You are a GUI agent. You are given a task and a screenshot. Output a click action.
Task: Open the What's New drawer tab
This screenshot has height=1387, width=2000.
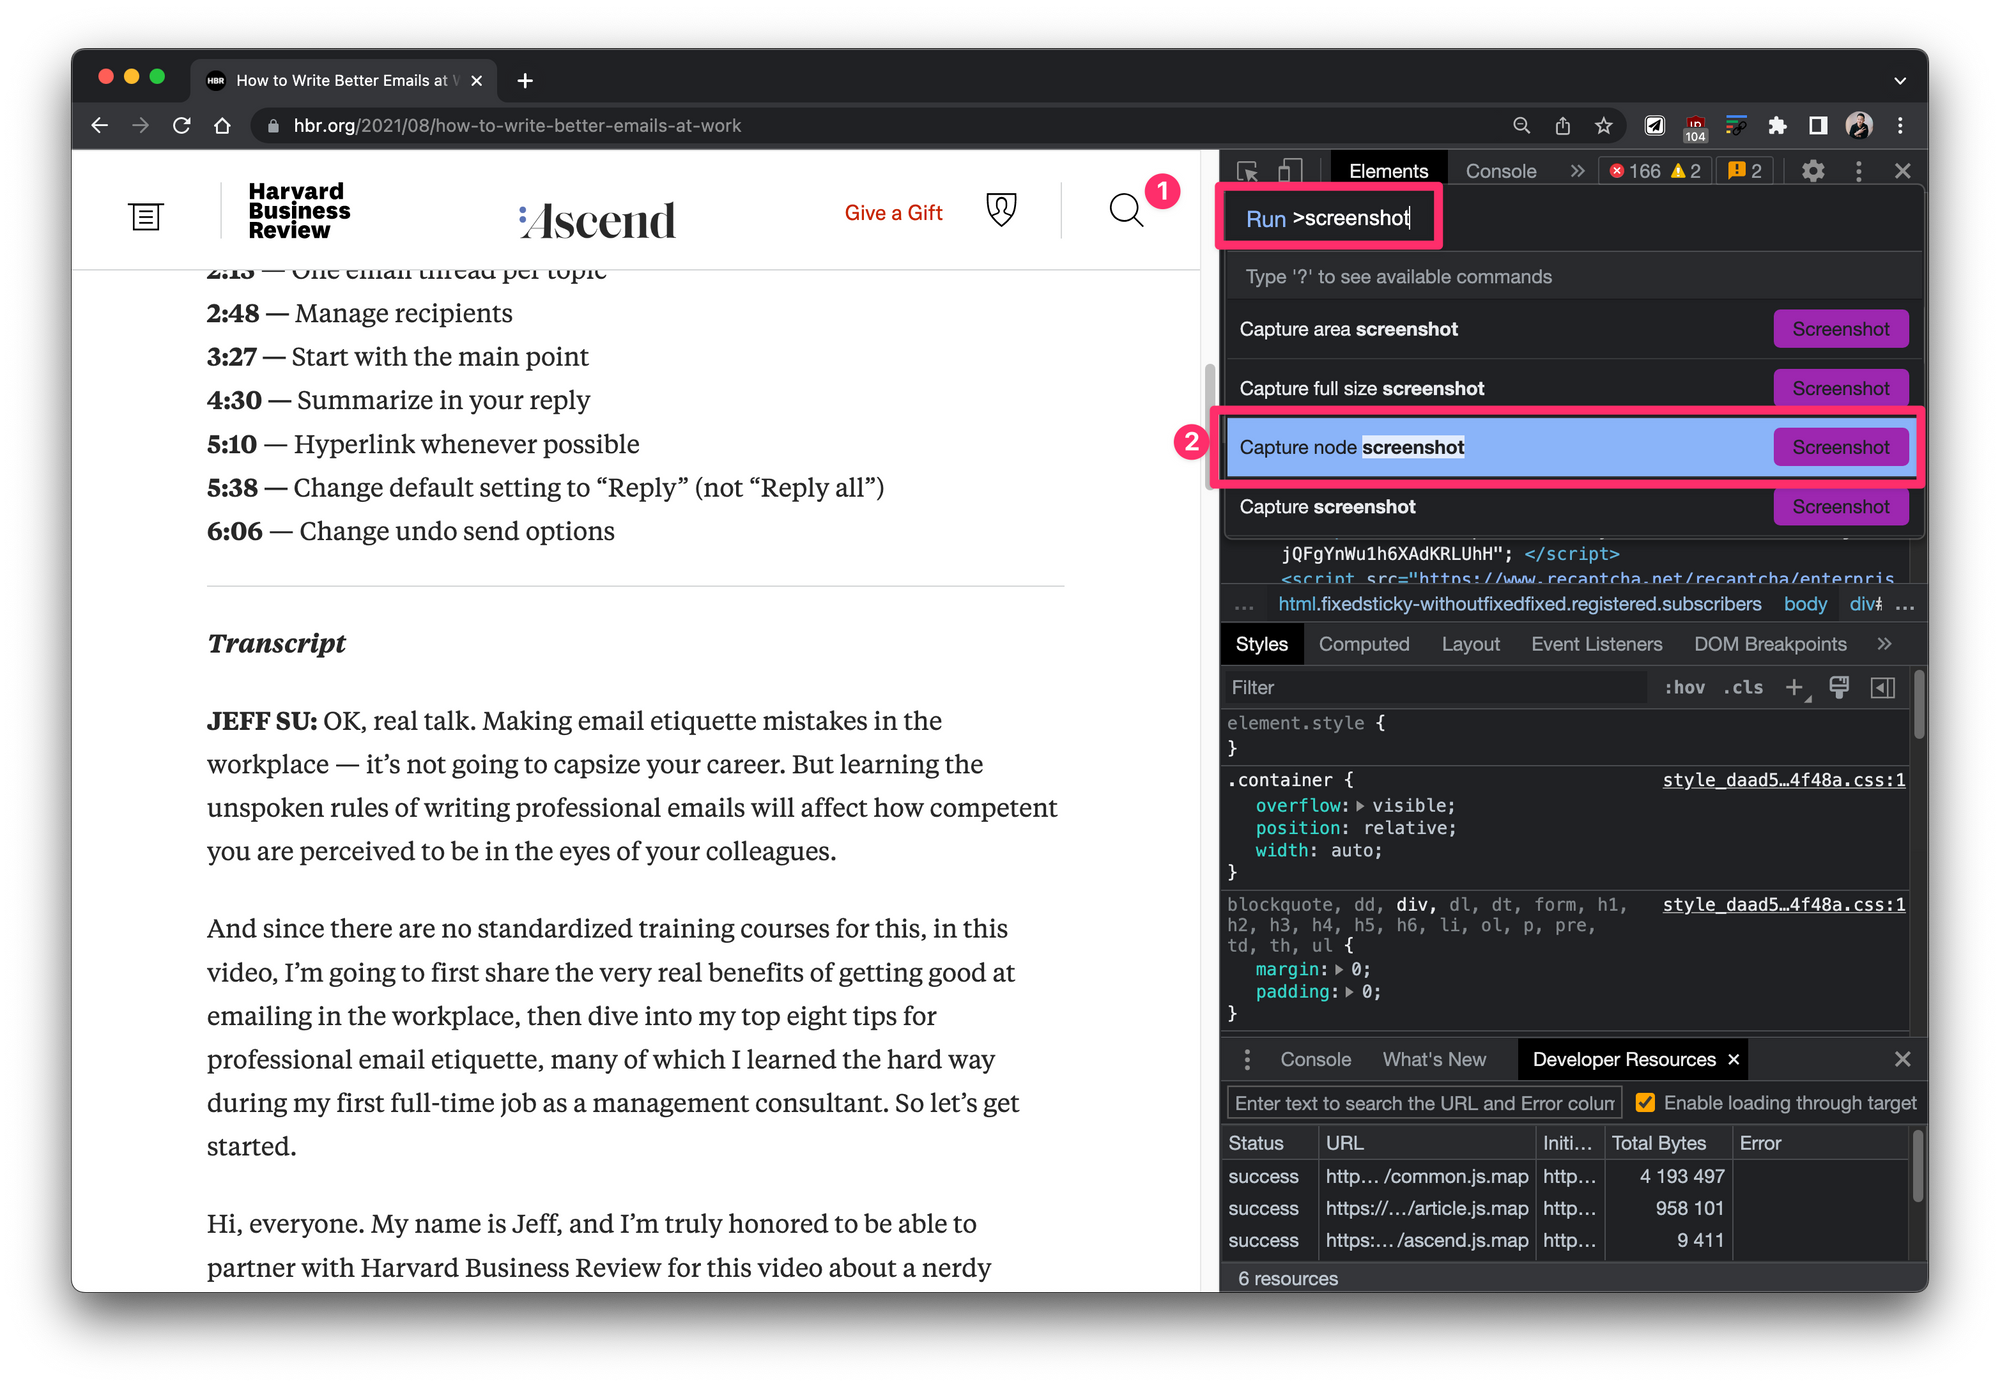(1434, 1059)
